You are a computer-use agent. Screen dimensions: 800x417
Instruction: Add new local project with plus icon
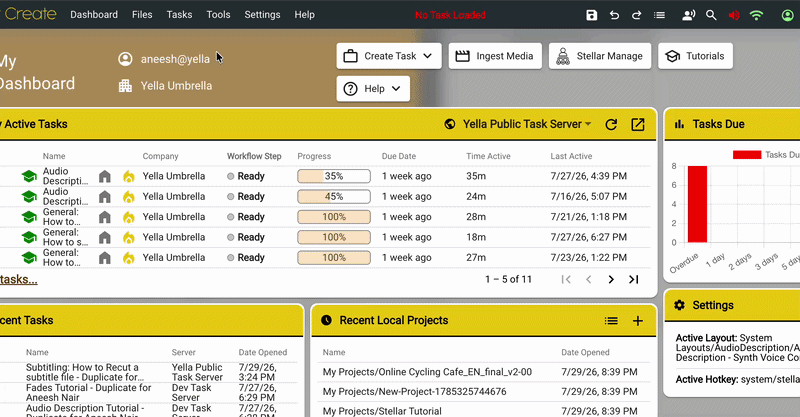click(x=638, y=321)
